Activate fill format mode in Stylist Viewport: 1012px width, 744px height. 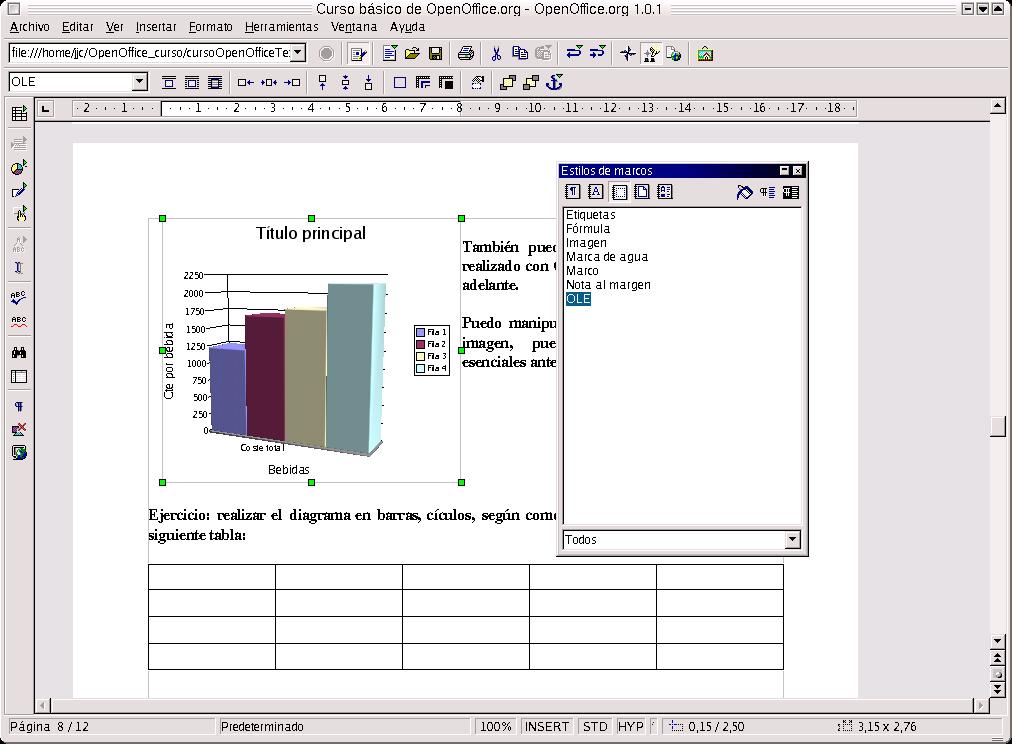coord(744,192)
